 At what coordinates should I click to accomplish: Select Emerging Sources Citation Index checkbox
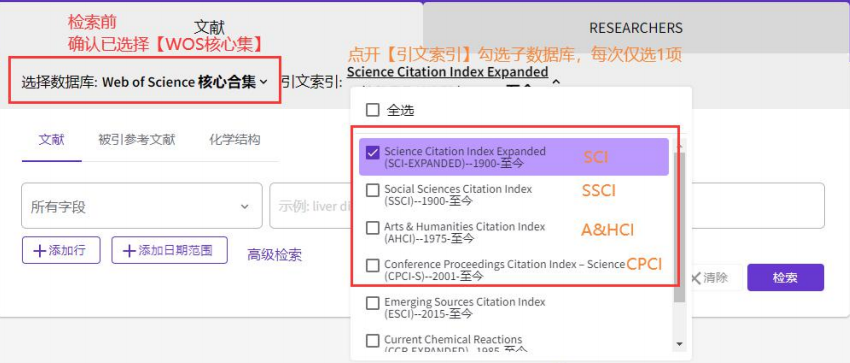point(372,303)
